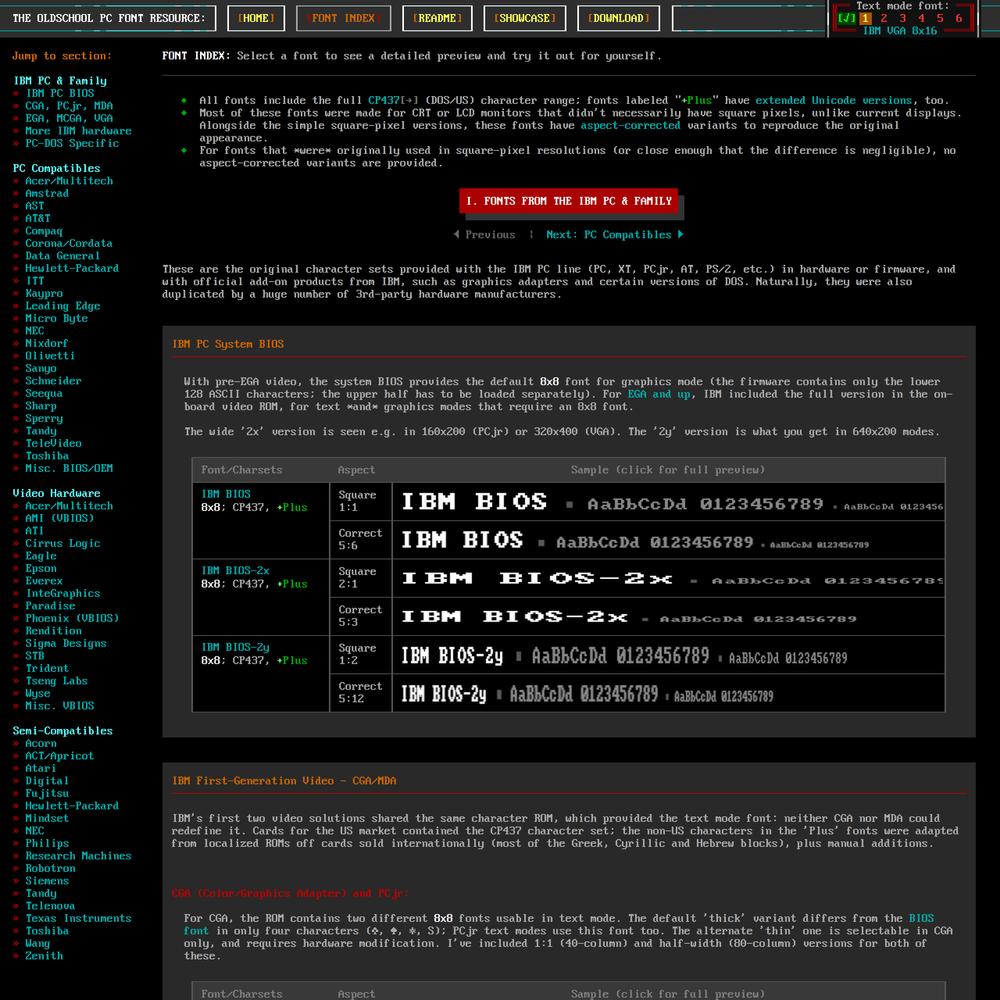
Task: Switch text mode font to option 2
Action: 884,18
